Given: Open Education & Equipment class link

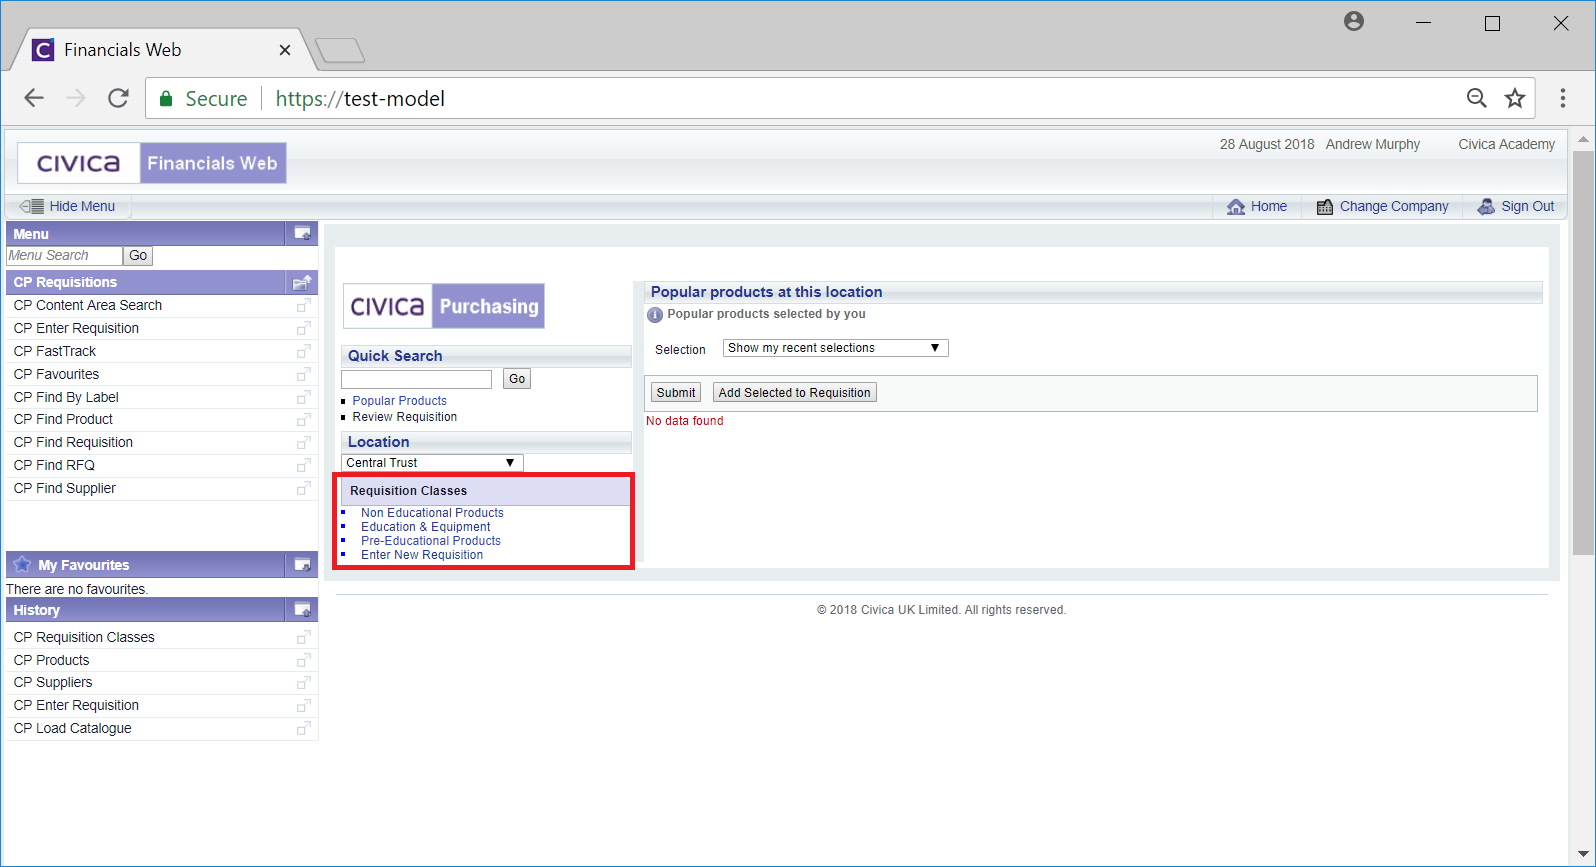Looking at the screenshot, I should (426, 527).
